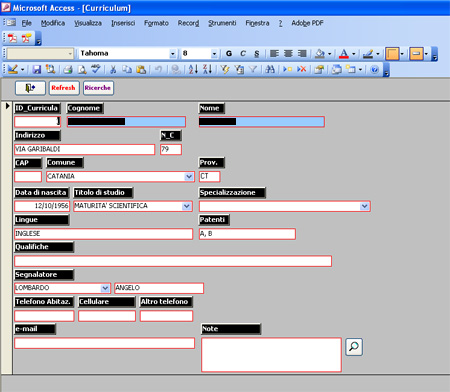Open the font name Tahoma dropdown
Viewport: 450px width, 392px height.
click(172, 54)
